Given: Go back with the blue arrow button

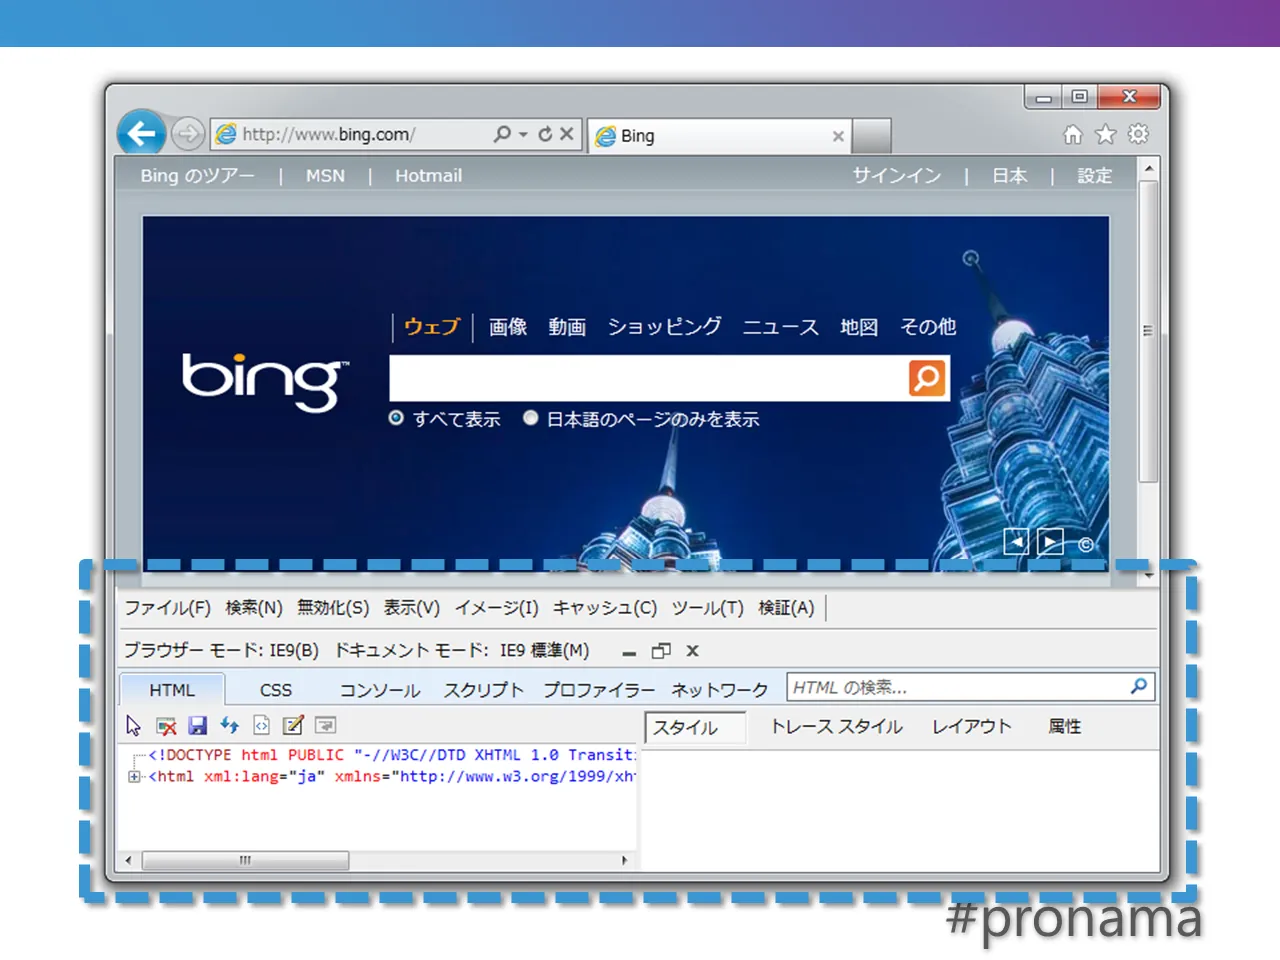Looking at the screenshot, I should click(142, 134).
